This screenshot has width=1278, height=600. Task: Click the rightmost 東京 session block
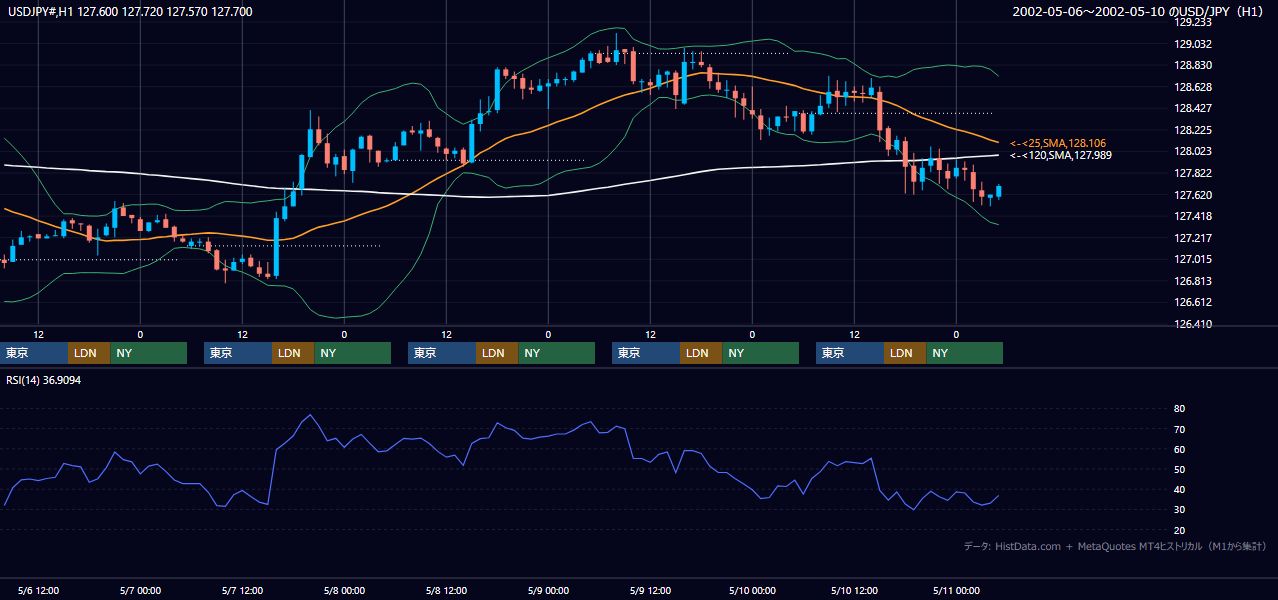850,353
